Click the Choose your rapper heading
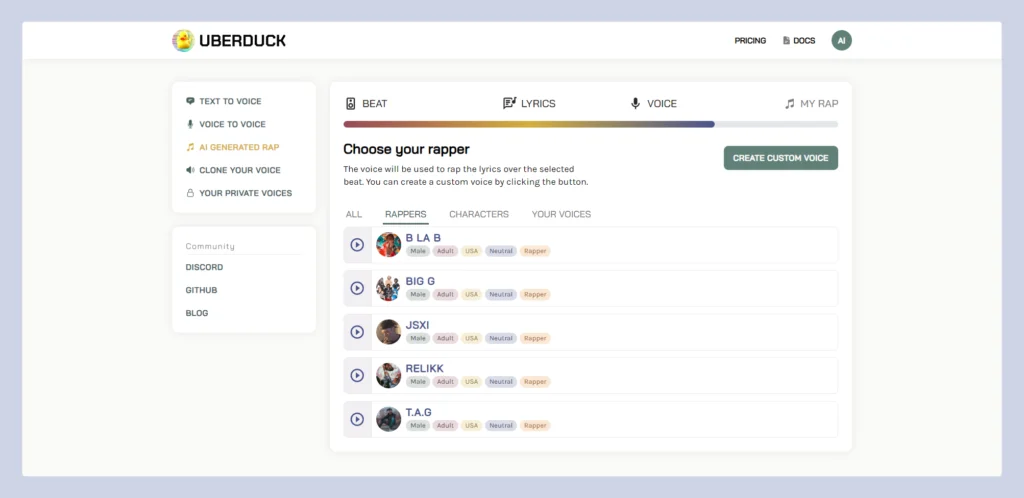The width and height of the screenshot is (1024, 498). (406, 149)
